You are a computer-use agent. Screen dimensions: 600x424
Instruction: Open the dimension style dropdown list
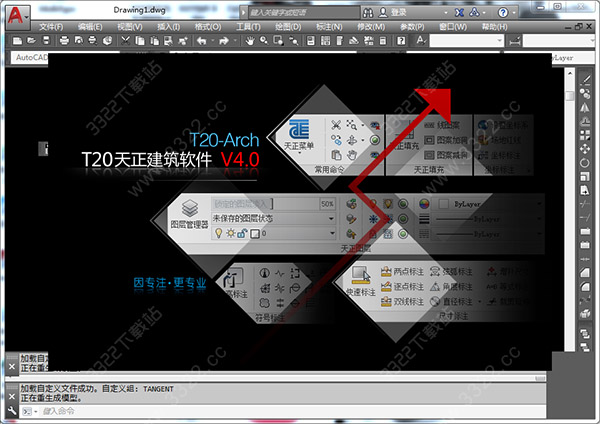tap(593, 41)
